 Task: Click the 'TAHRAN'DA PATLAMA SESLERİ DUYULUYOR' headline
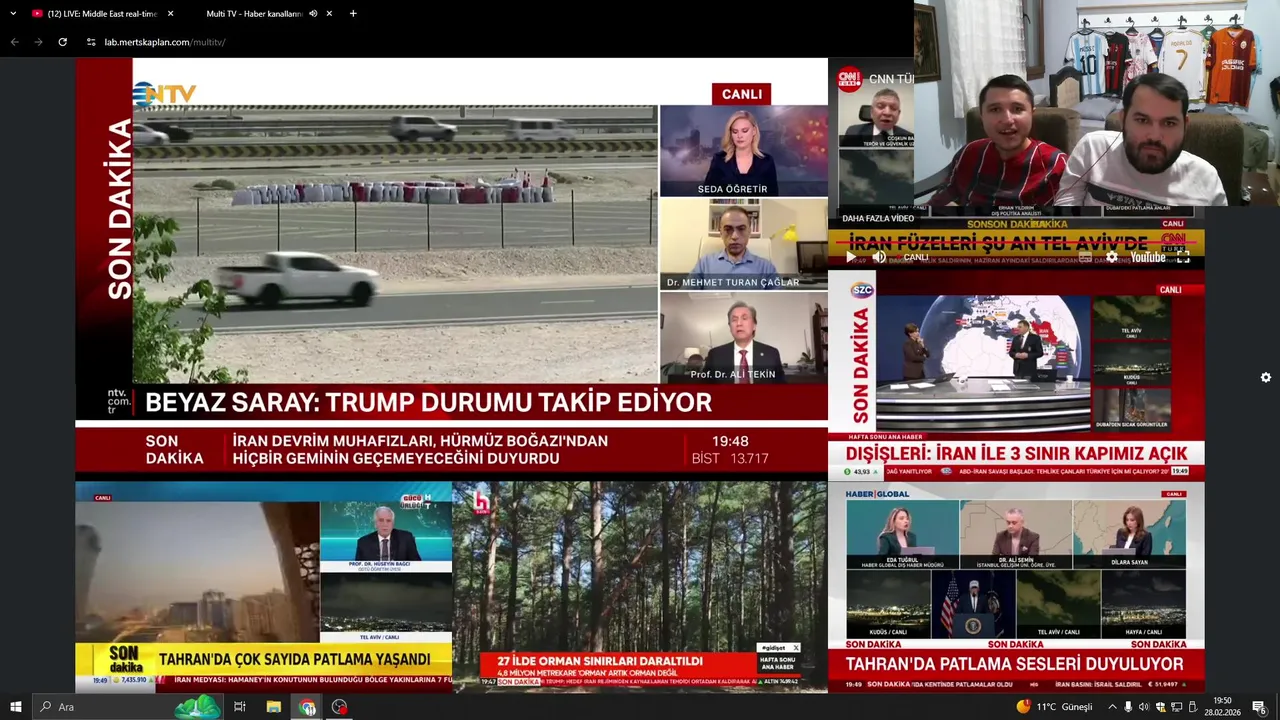pos(1014,664)
